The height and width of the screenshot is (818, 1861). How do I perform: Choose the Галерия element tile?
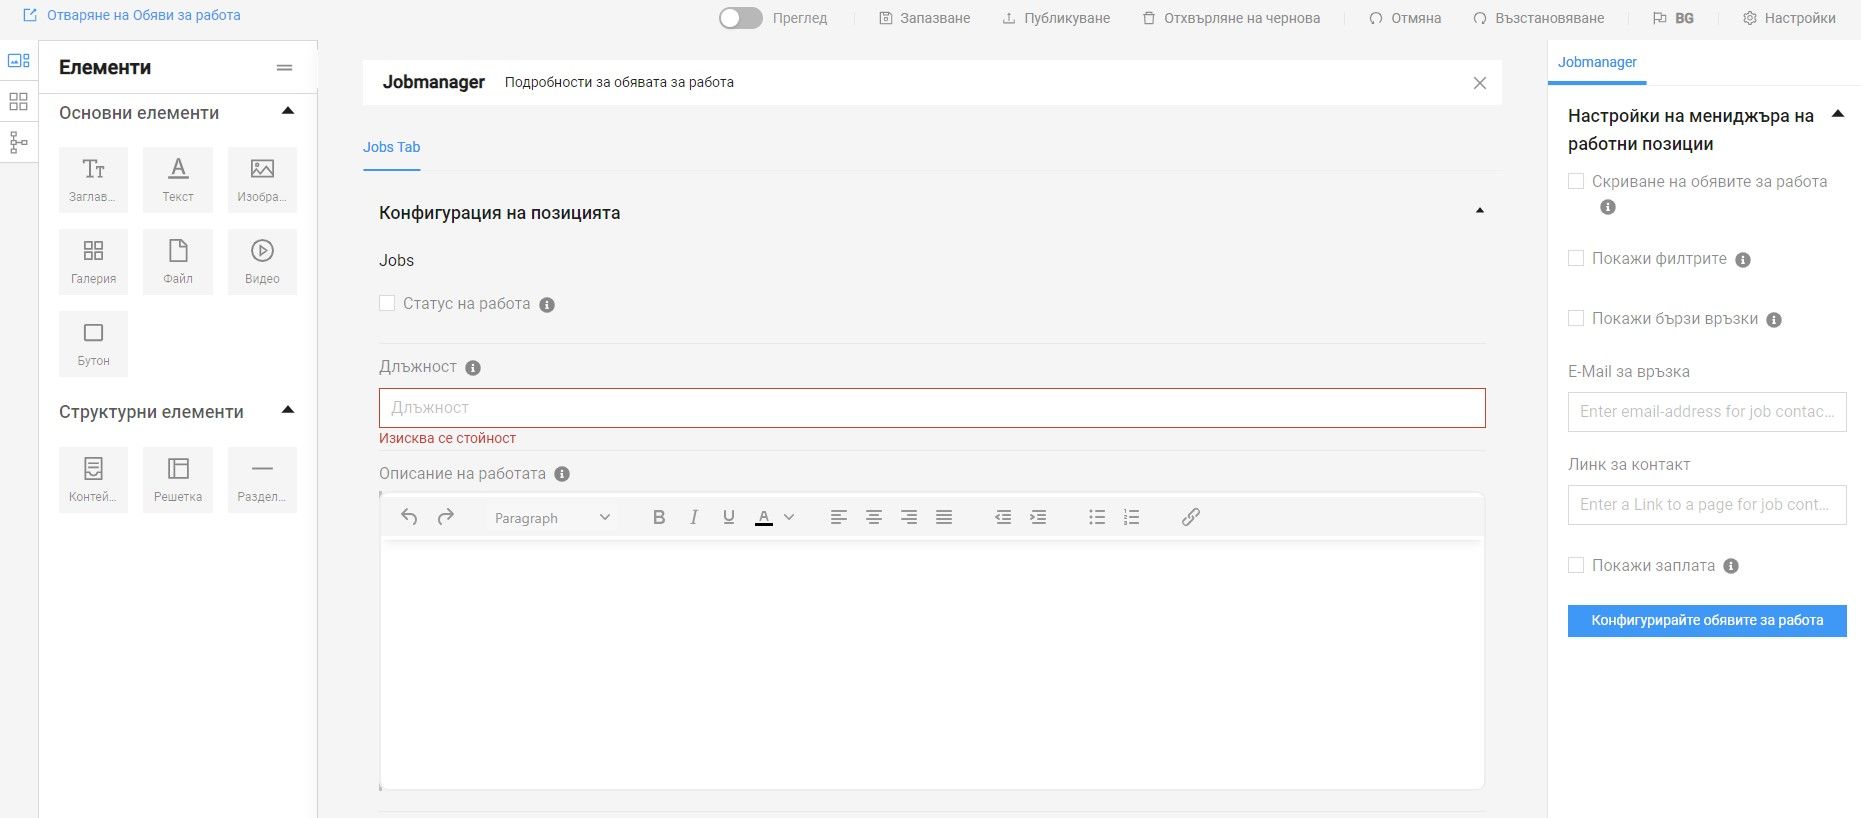tap(93, 261)
